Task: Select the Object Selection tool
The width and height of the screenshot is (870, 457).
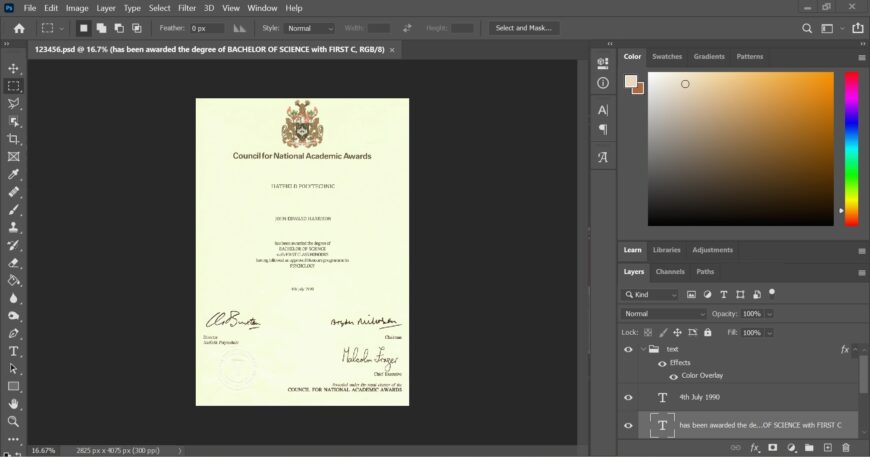Action: coord(13,121)
